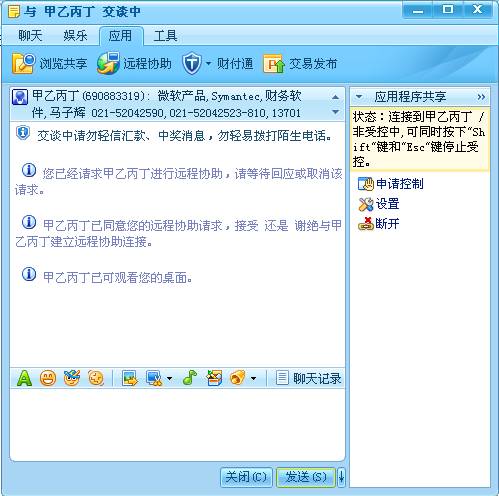Select the send picture icon

pos(130,378)
